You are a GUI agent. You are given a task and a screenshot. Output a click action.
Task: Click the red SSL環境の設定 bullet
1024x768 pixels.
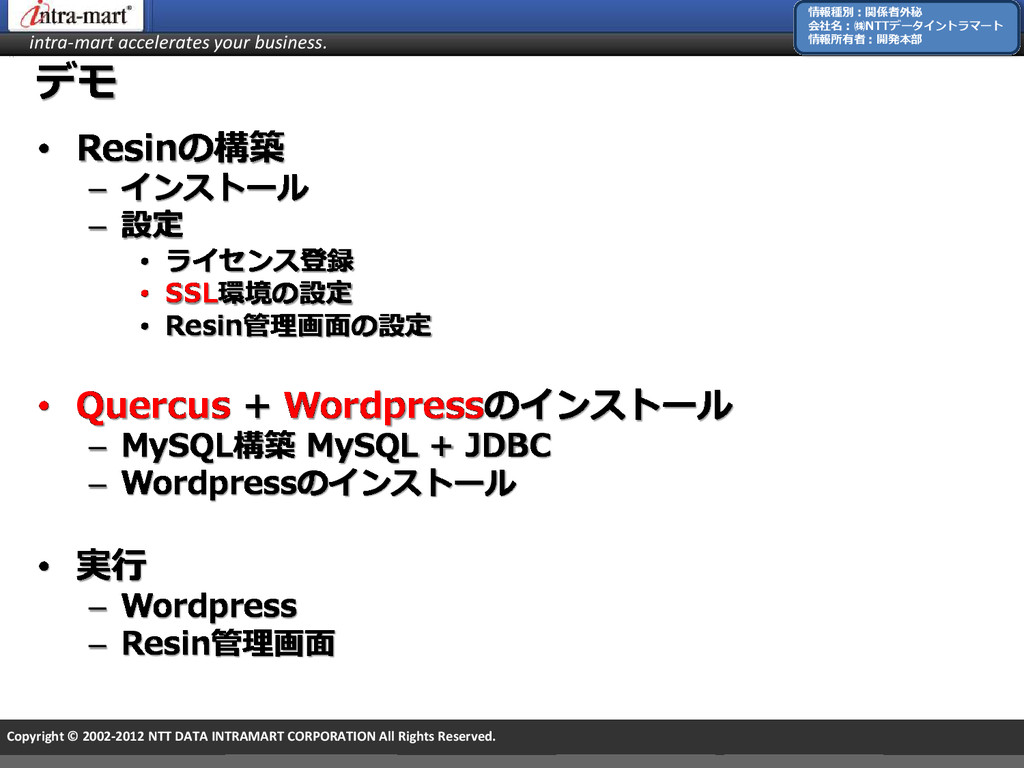[259, 293]
